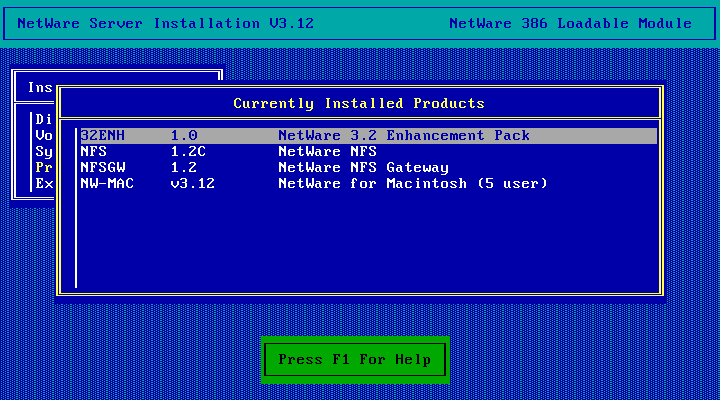Image resolution: width=720 pixels, height=400 pixels.
Task: Click the Press F1 For Help box
Action: click(355, 360)
